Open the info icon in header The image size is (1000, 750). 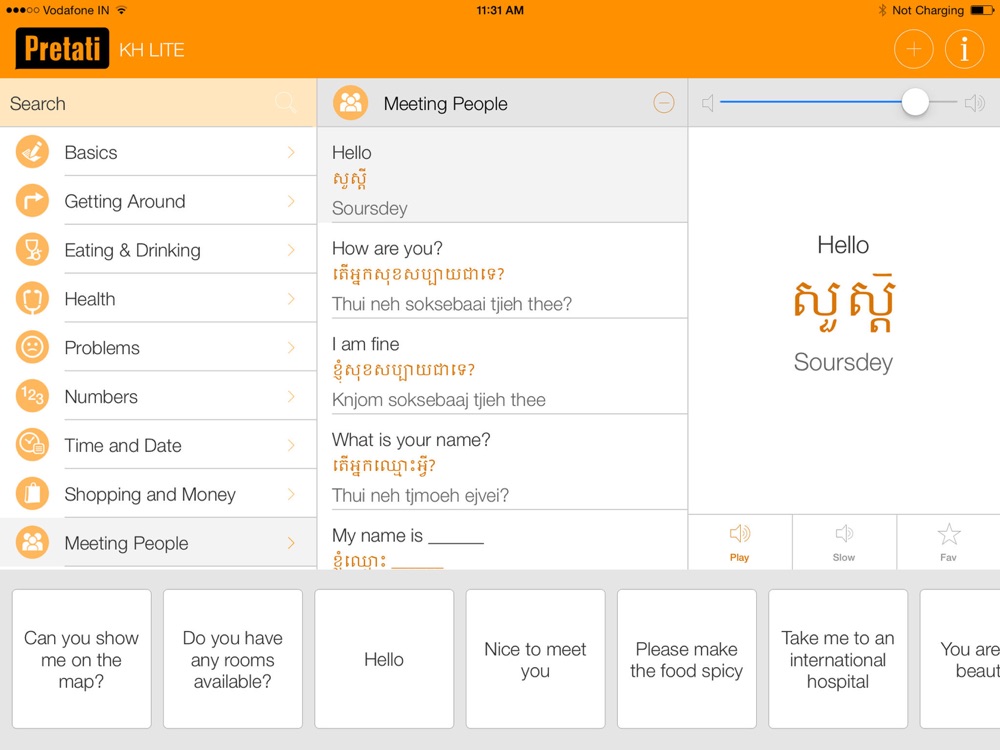pos(964,49)
